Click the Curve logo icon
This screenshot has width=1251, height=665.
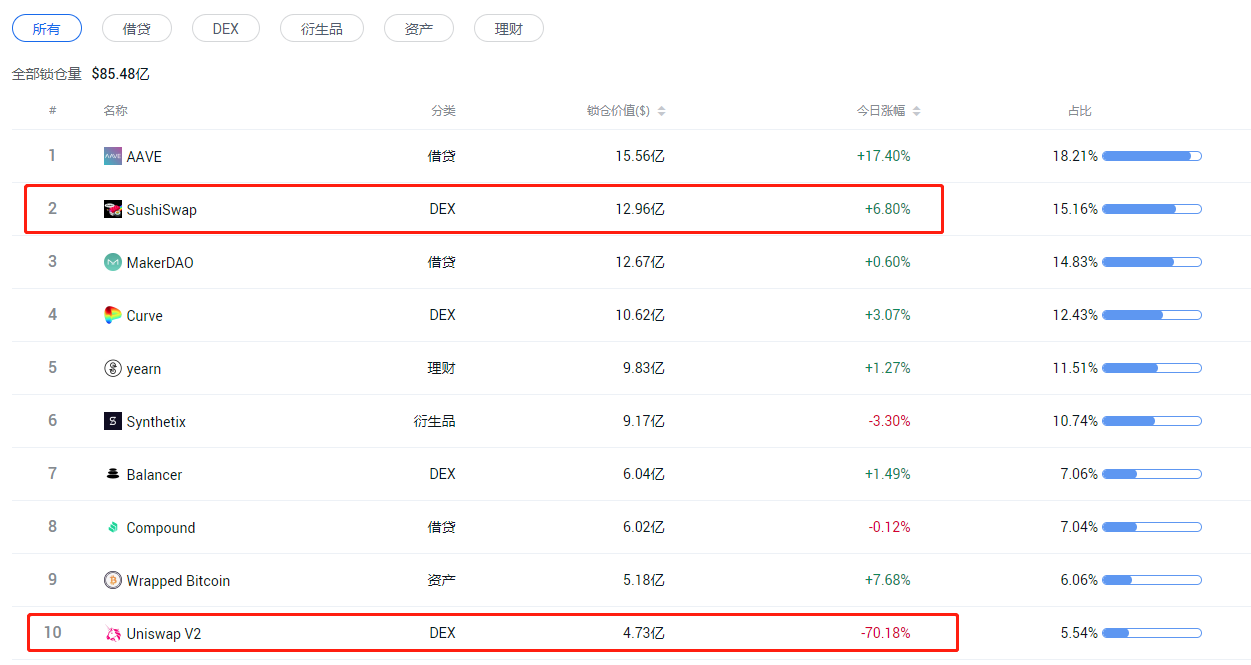pyautogui.click(x=113, y=315)
